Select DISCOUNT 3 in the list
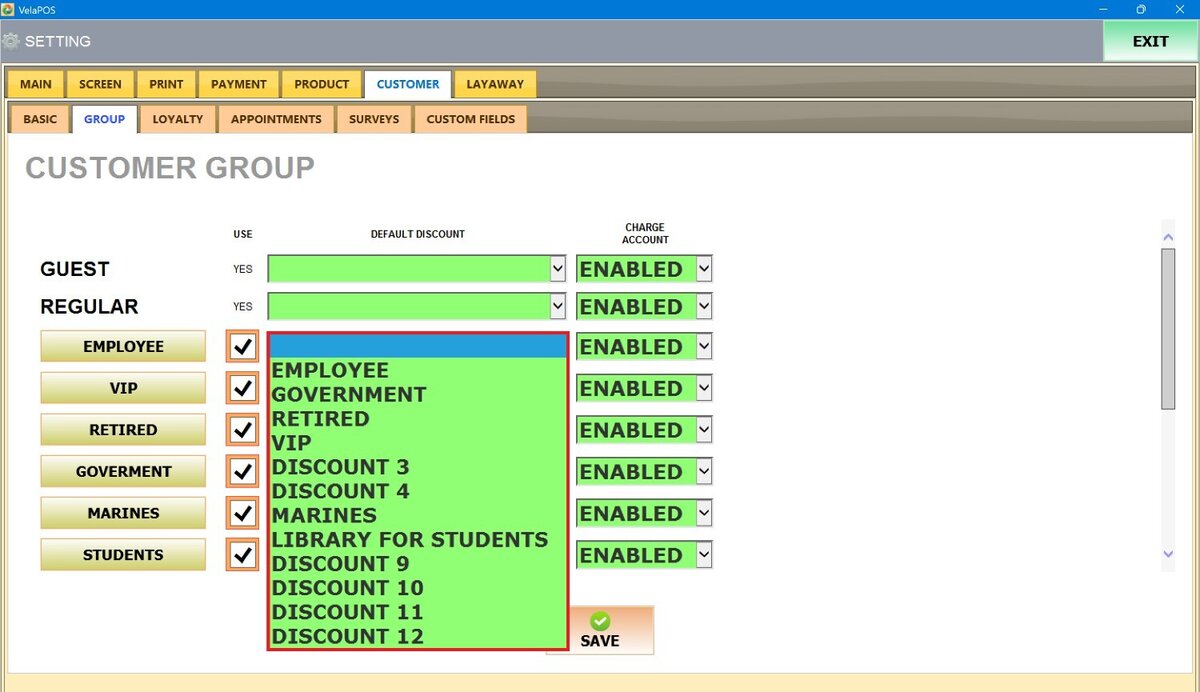The height and width of the screenshot is (692, 1200). (418, 467)
